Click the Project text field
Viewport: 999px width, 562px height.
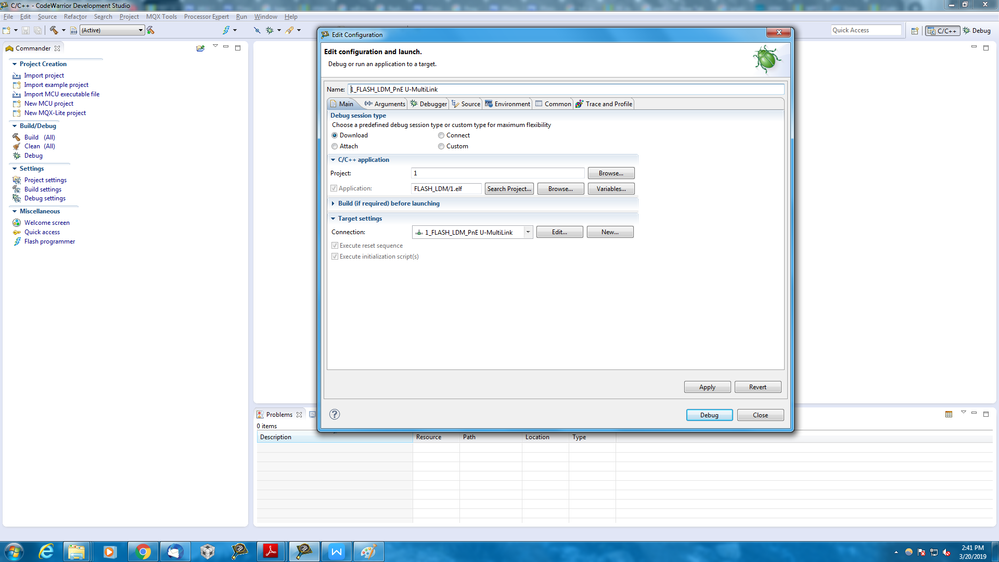pyautogui.click(x=498, y=173)
